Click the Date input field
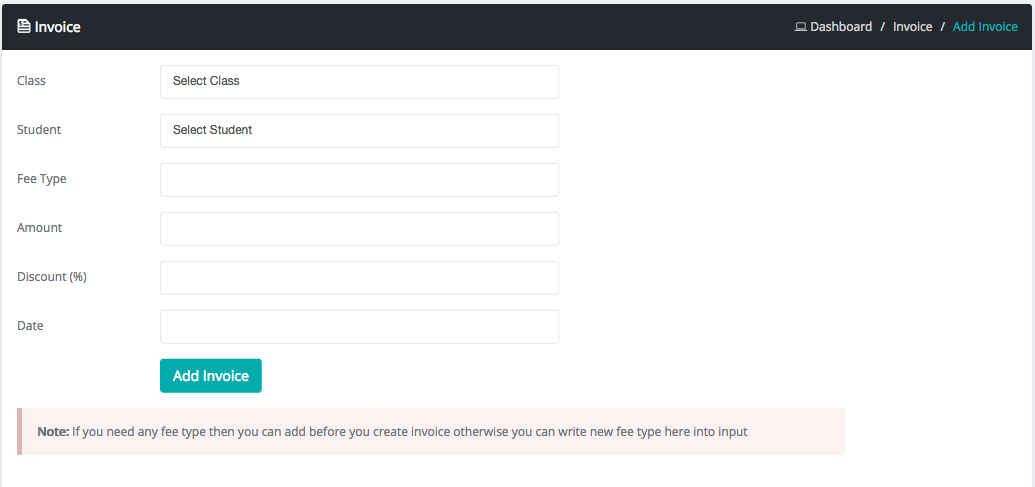Screen dimensions: 1035x487 tap(359, 326)
